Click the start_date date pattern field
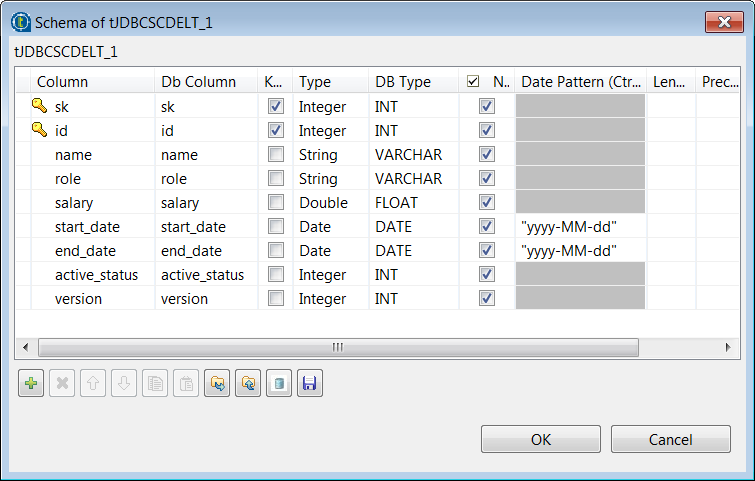This screenshot has height=481, width=755. pyautogui.click(x=580, y=226)
